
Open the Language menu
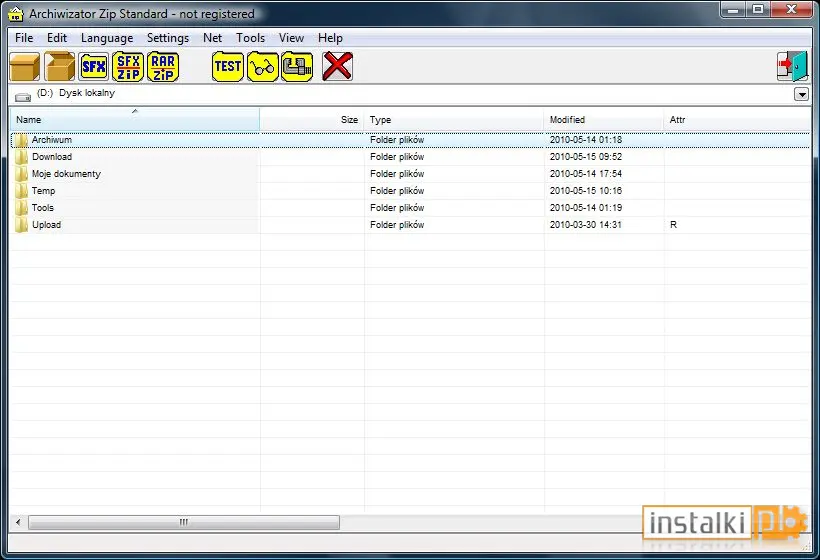pyautogui.click(x=107, y=38)
